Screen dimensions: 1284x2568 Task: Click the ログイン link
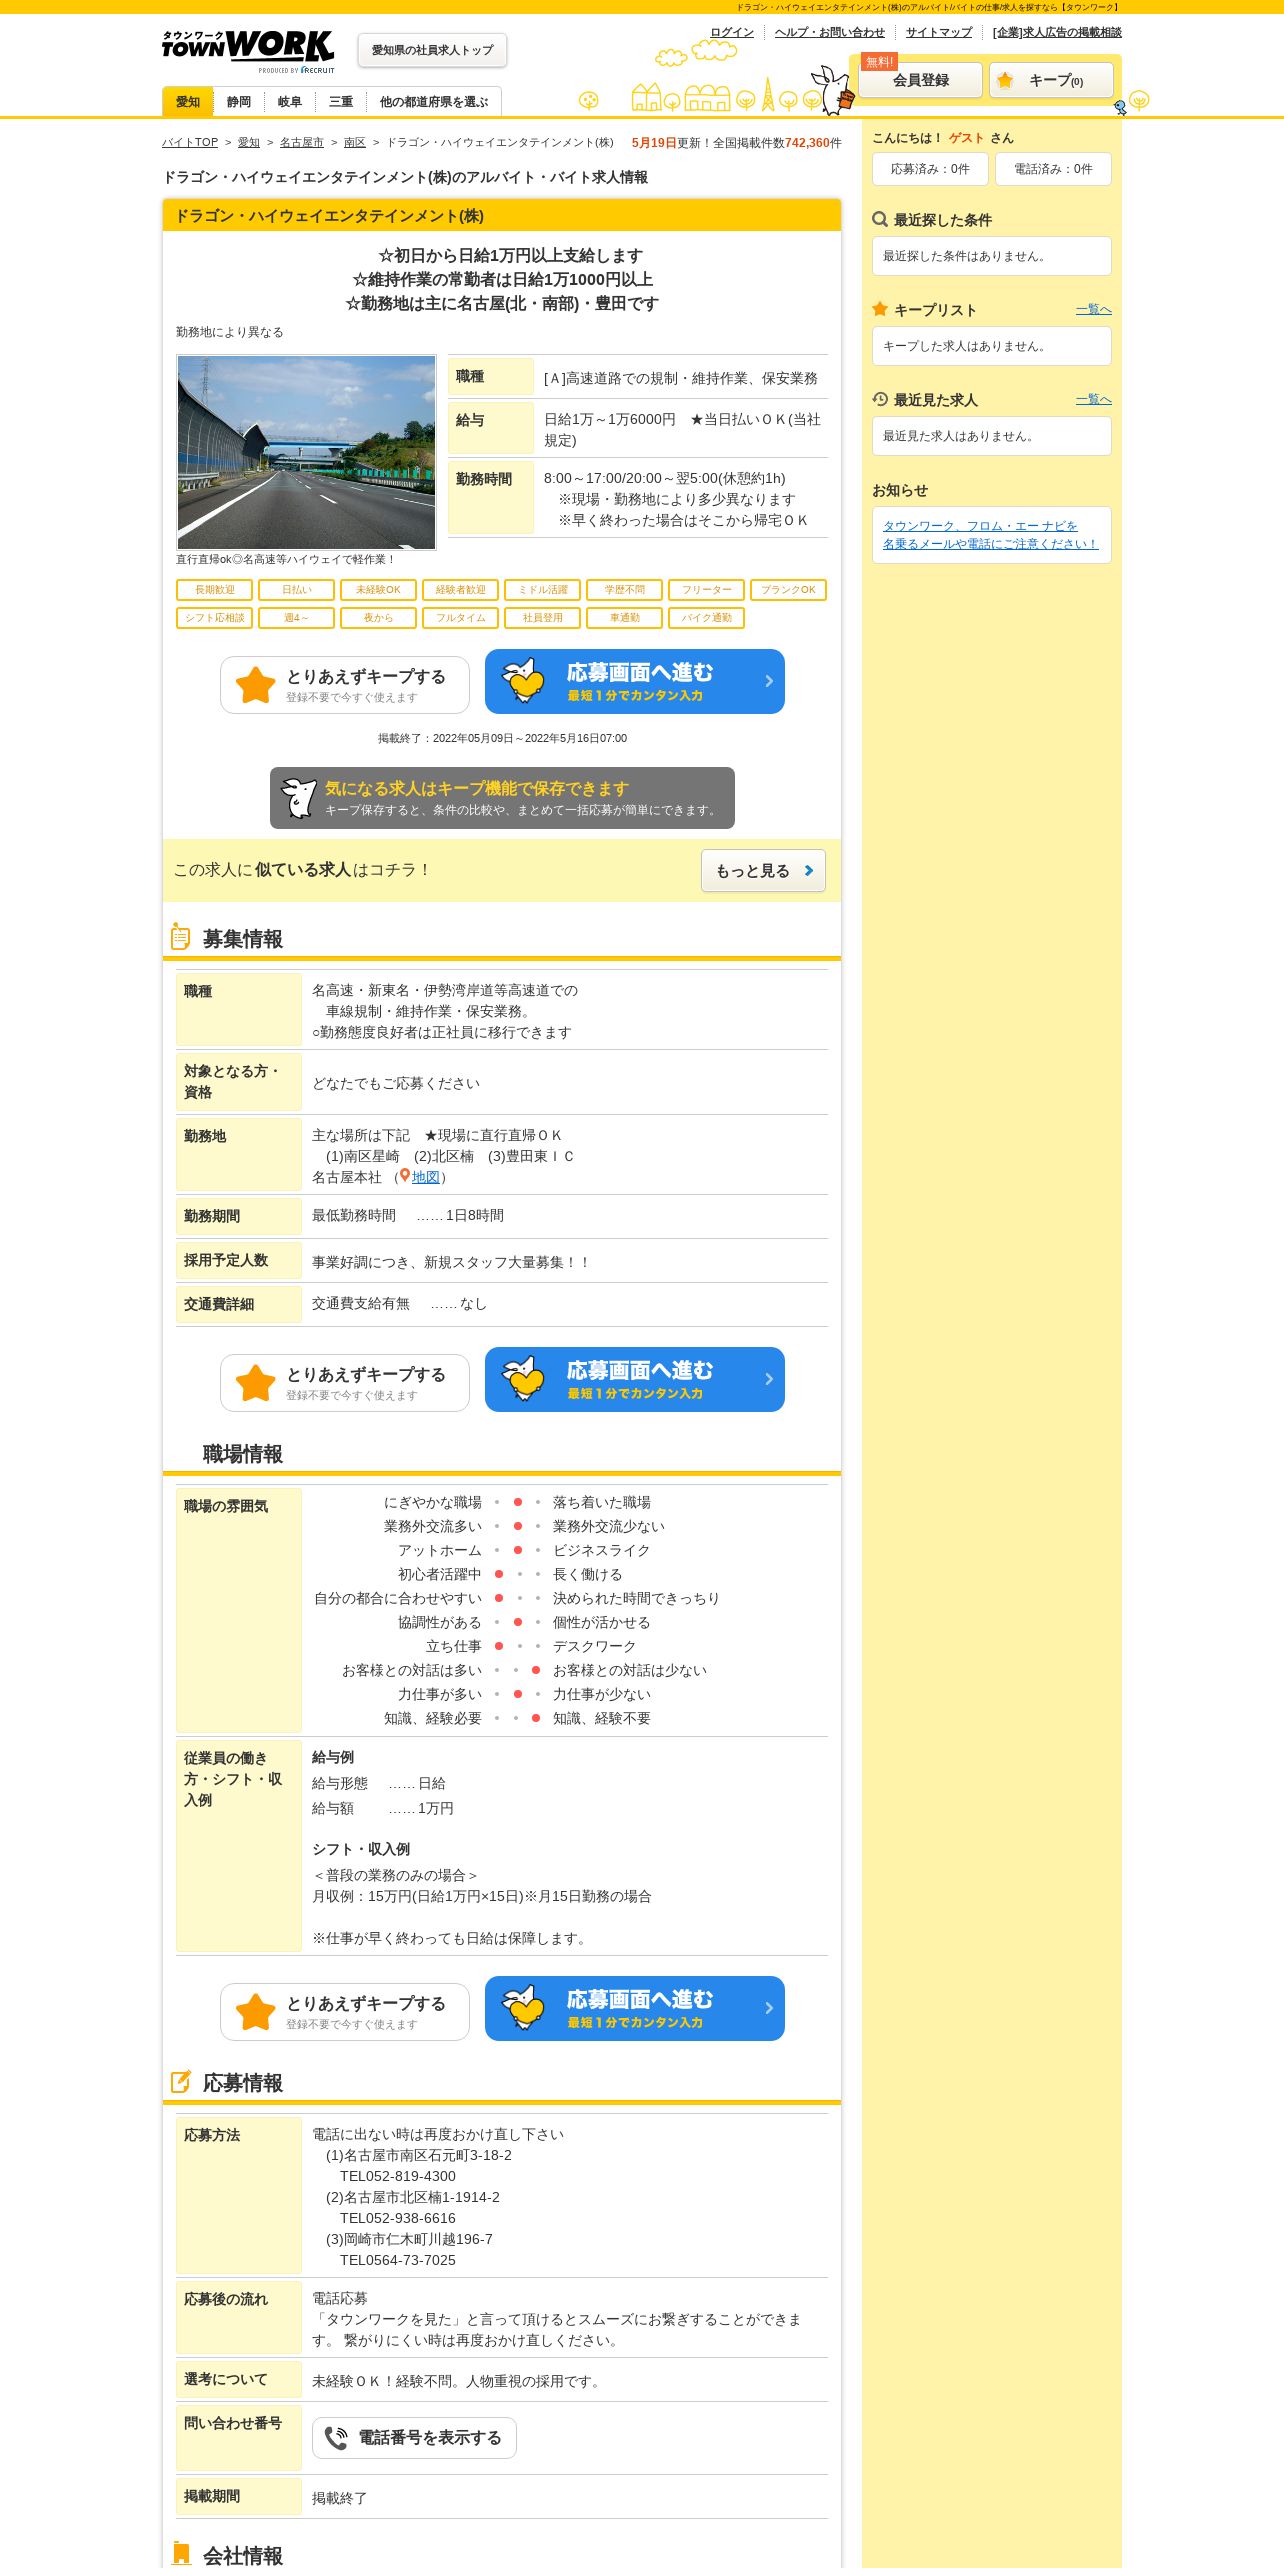point(732,32)
